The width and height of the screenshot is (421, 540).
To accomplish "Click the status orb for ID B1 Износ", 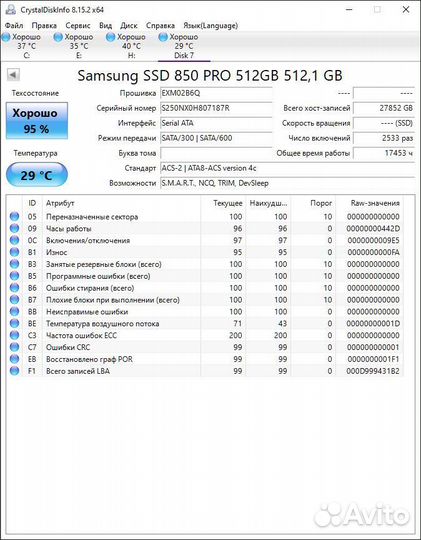I will click(14, 252).
